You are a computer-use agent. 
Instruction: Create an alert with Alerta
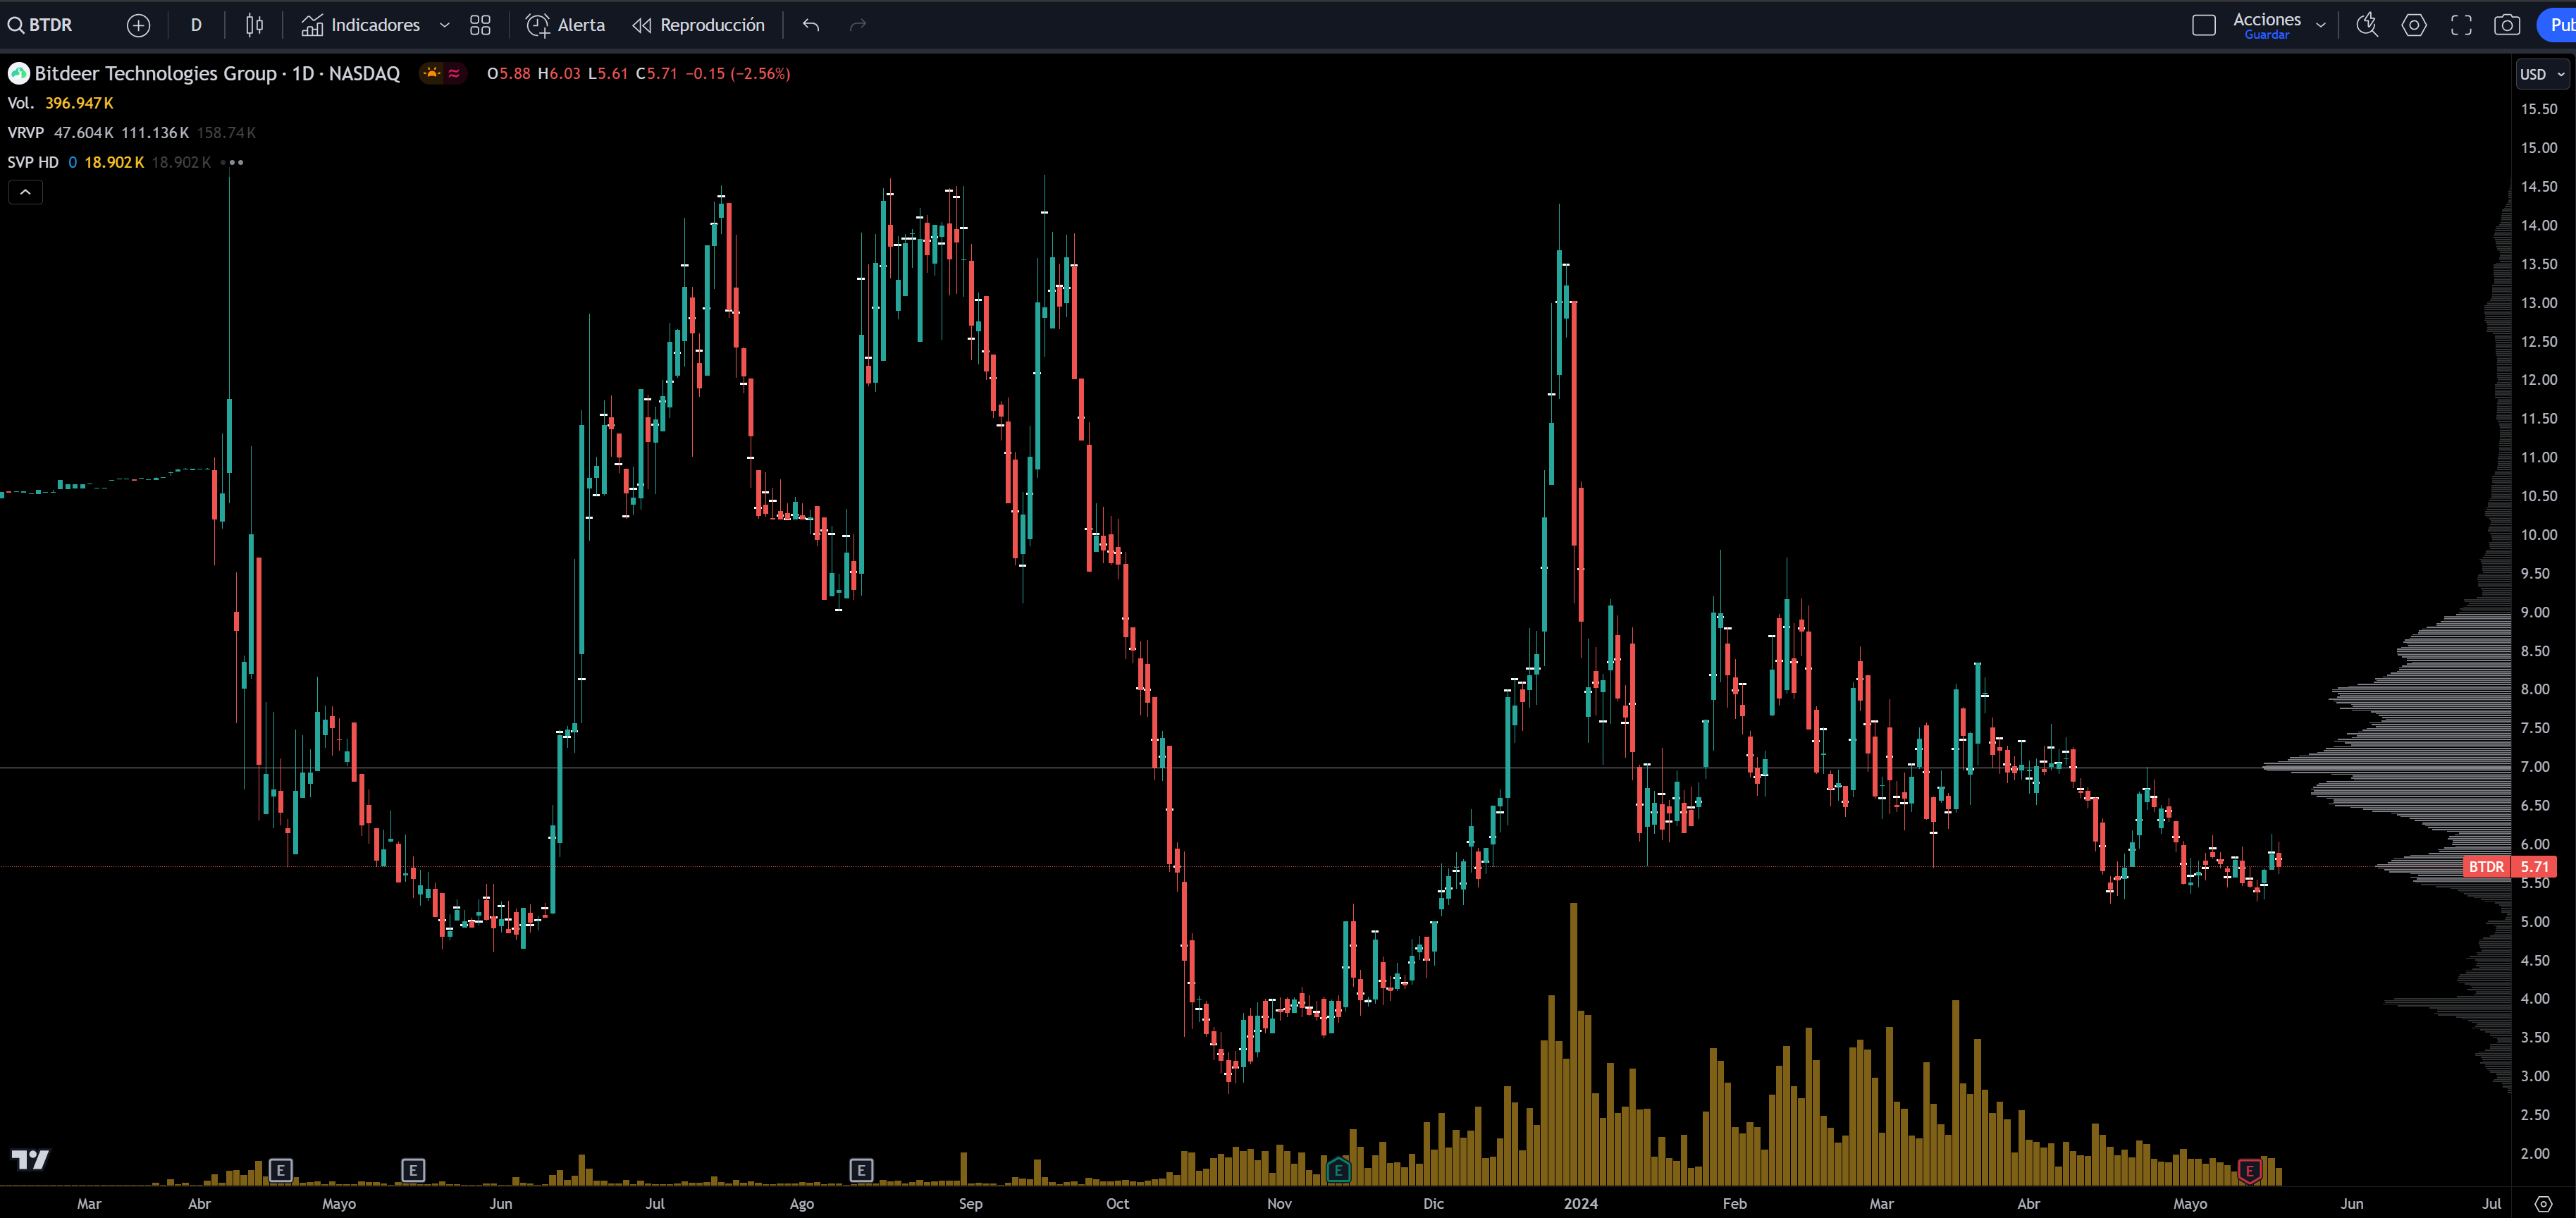coord(566,25)
